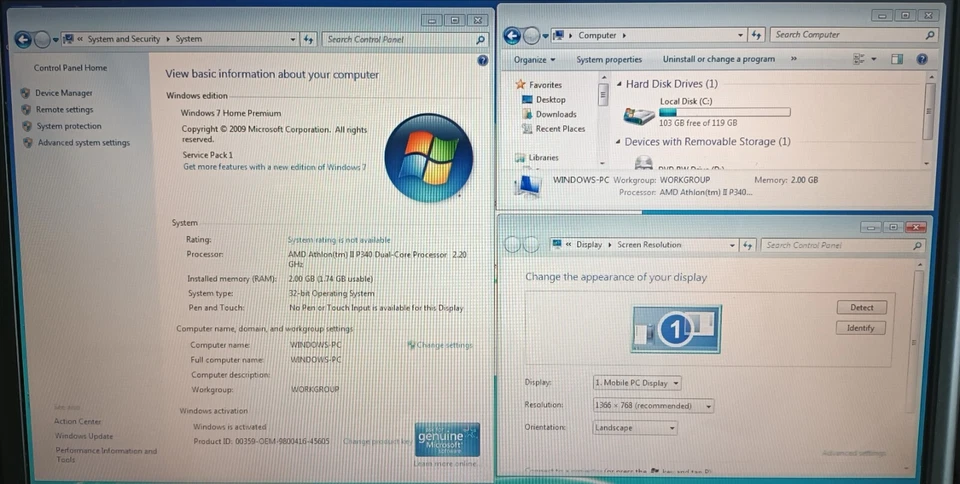Click refresh icon in Computer window address bar
960x484 pixels.
point(757,35)
